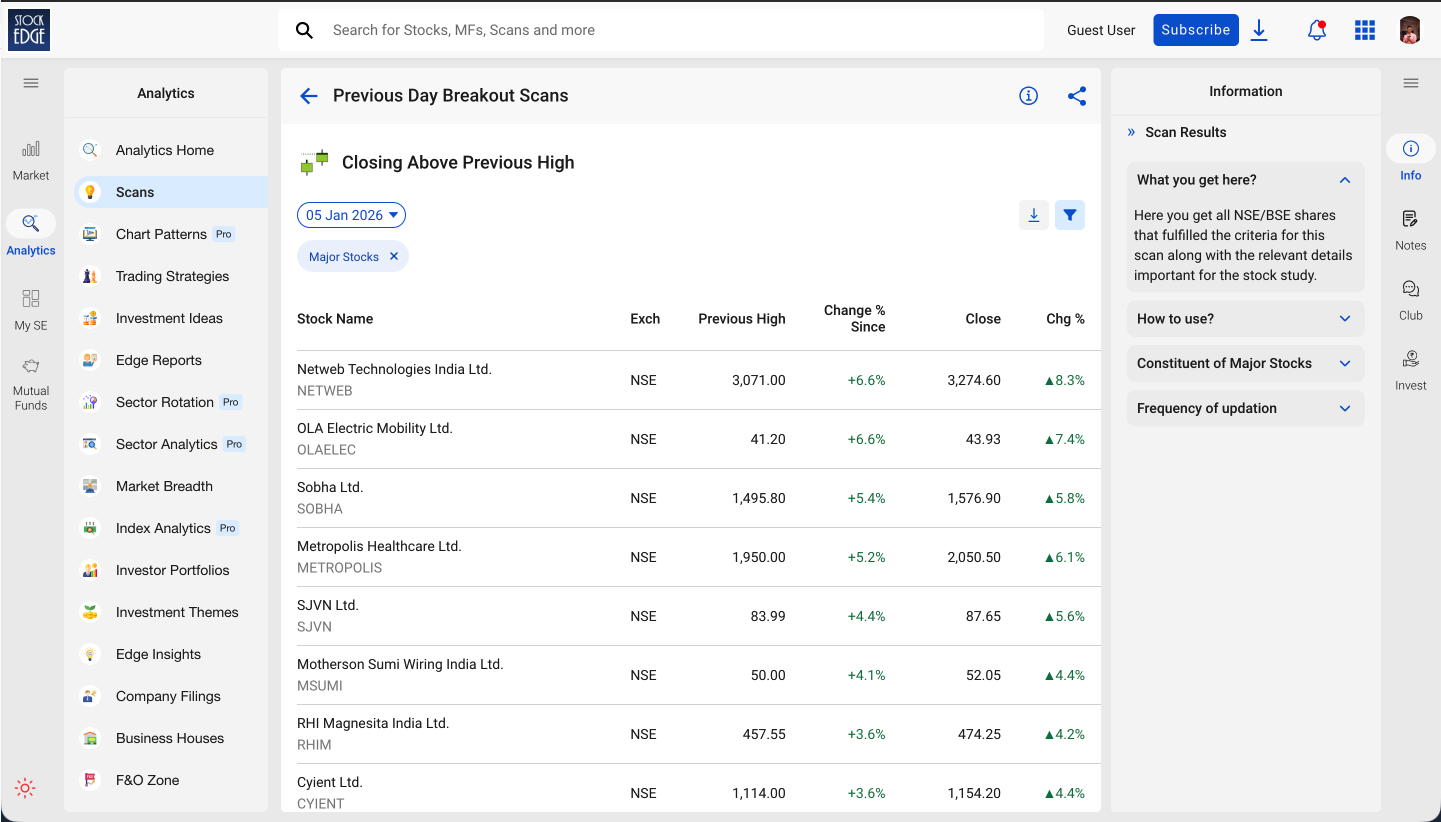This screenshot has height=822, width=1441.
Task: Open the apps grid icon
Action: coord(1365,30)
